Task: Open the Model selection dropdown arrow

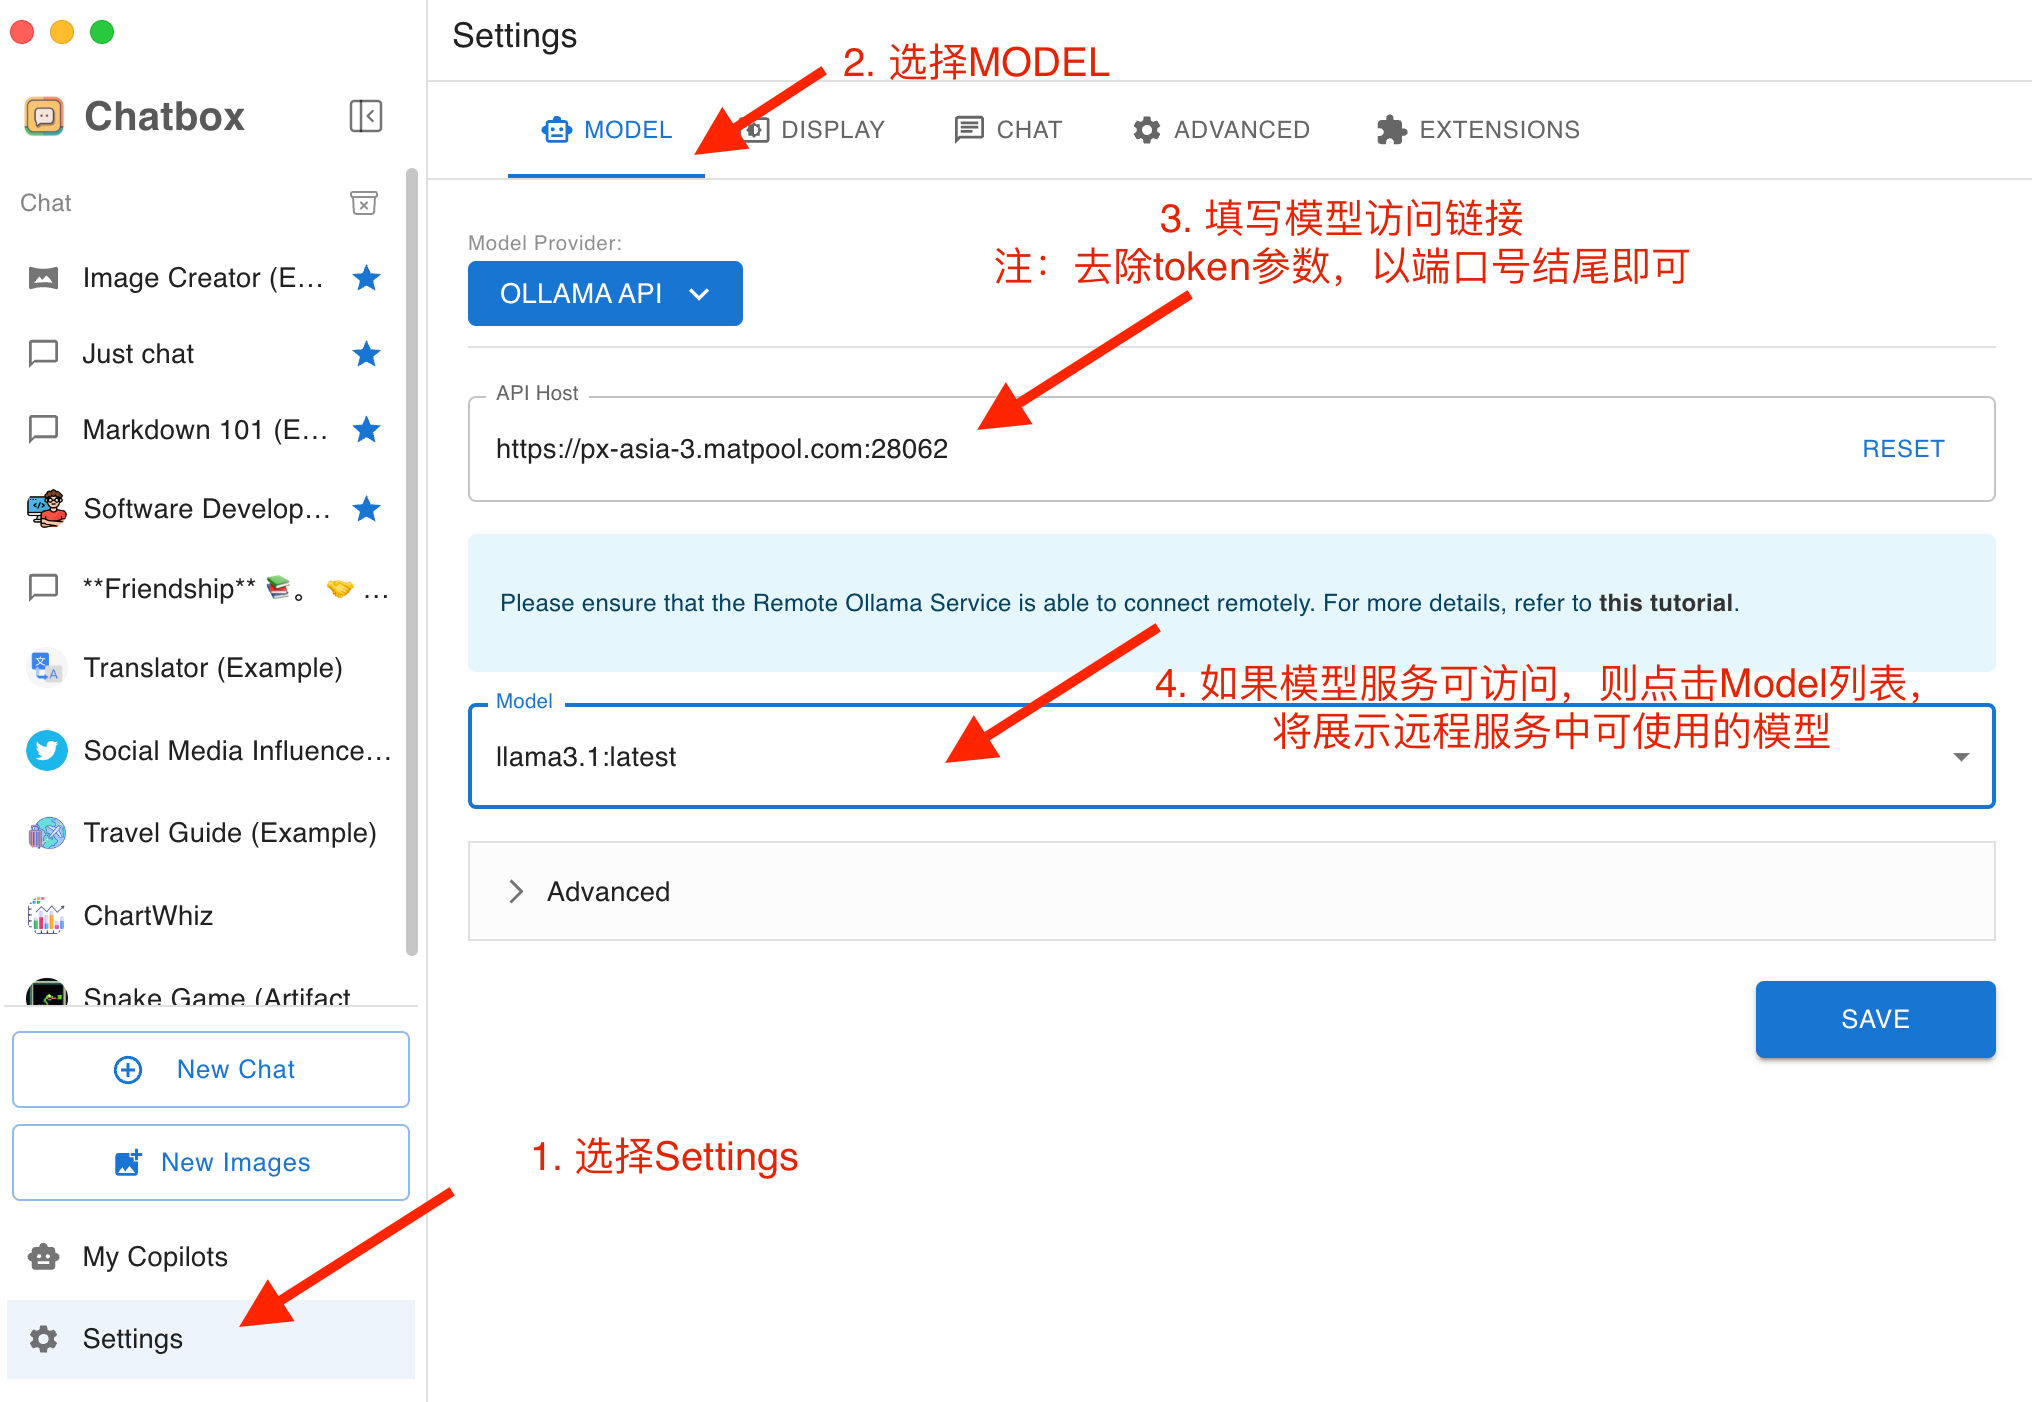Action: pos(1961,757)
